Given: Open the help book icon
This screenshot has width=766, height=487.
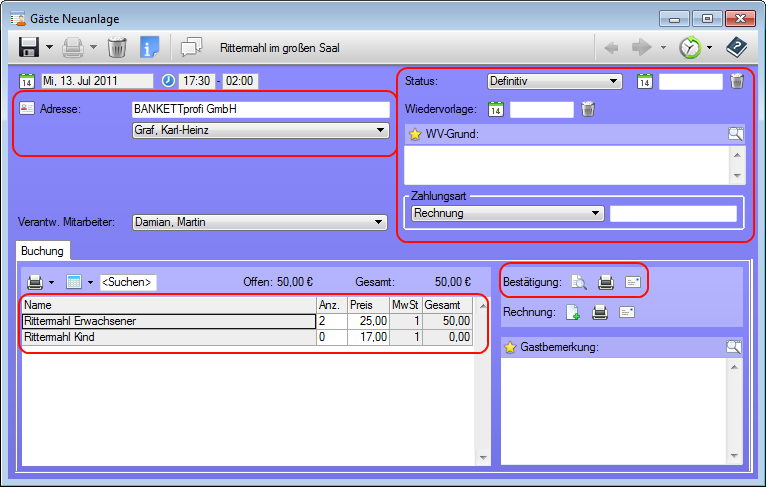Looking at the screenshot, I should 736,47.
